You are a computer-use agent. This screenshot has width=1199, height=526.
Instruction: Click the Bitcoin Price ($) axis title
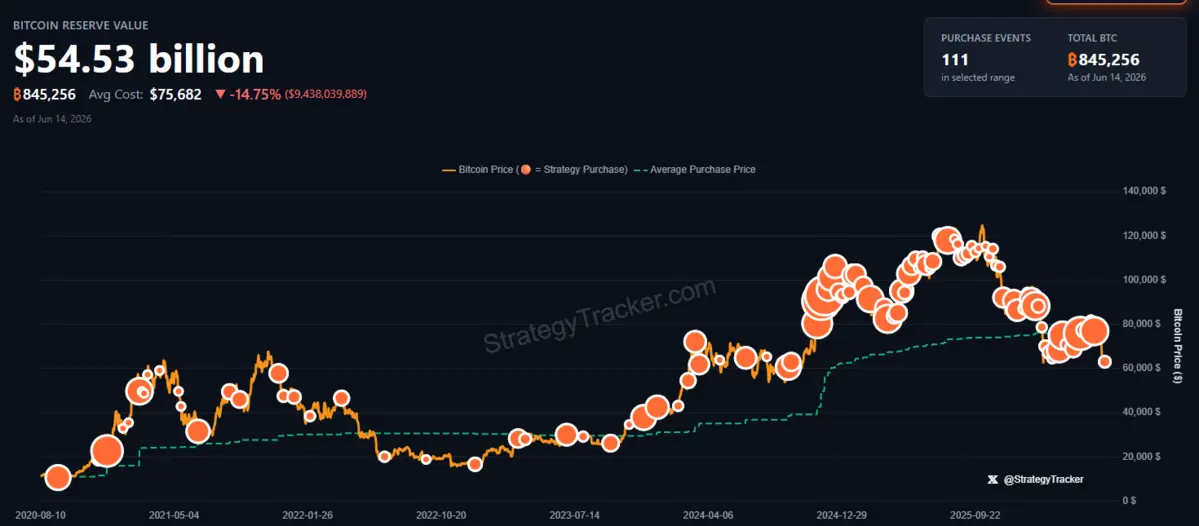[x=1178, y=346]
